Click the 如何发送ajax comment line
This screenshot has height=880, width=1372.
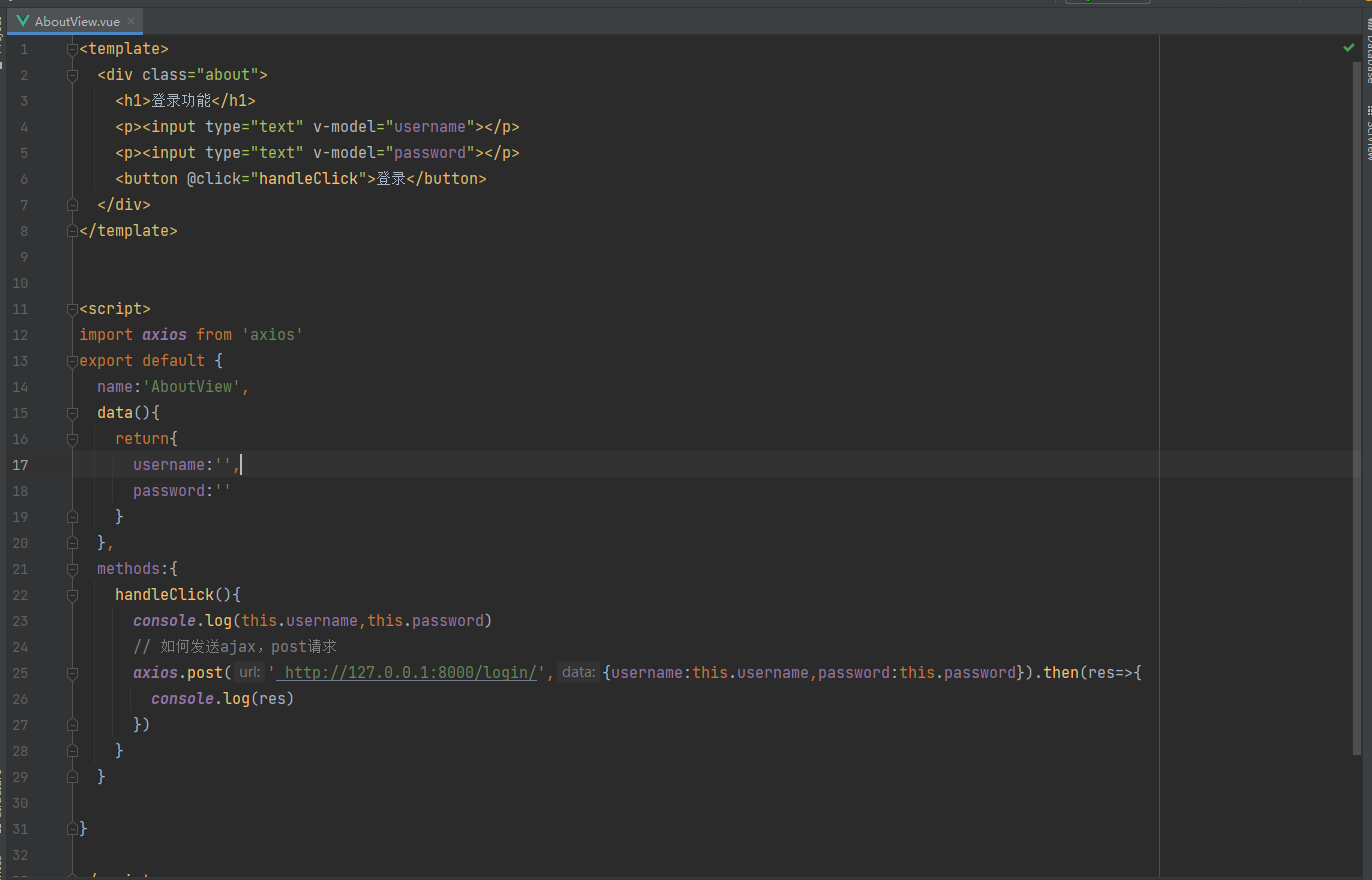click(235, 647)
